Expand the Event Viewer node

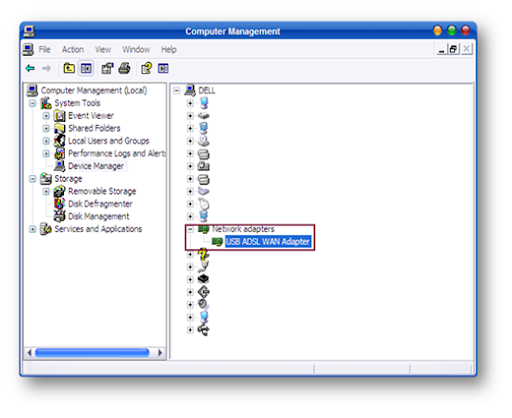[46, 116]
